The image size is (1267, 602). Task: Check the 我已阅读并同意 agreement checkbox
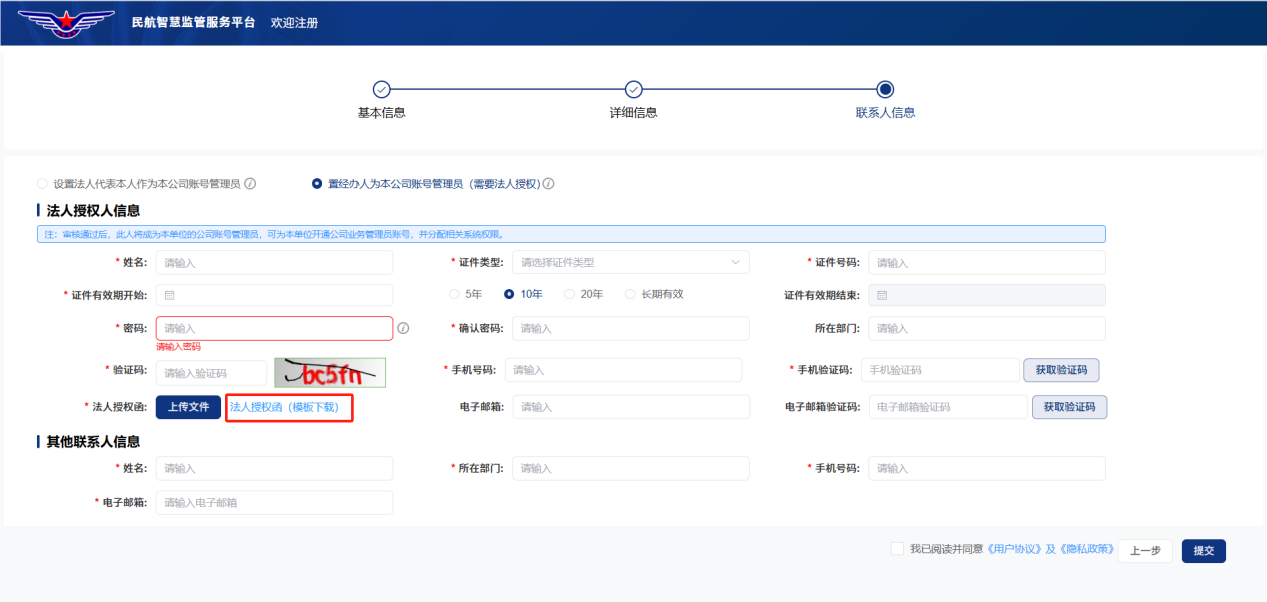[x=897, y=549]
